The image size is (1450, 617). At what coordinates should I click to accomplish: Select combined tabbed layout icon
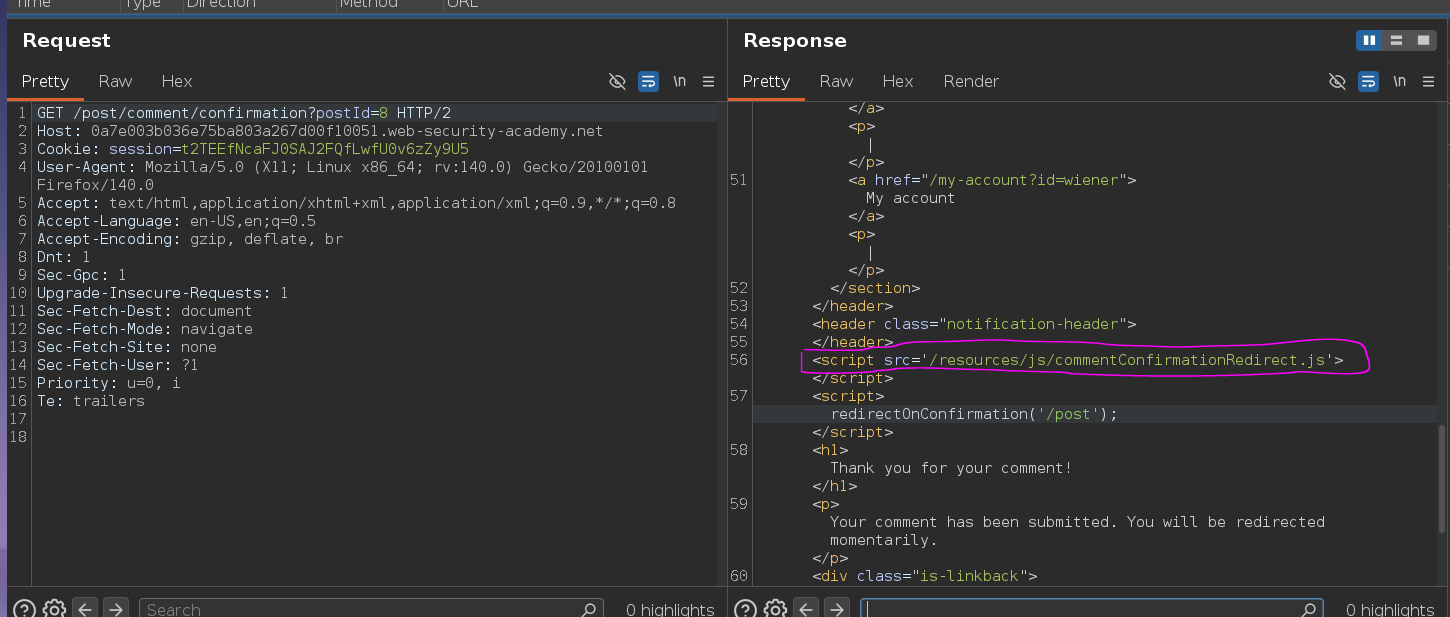tap(1422, 40)
